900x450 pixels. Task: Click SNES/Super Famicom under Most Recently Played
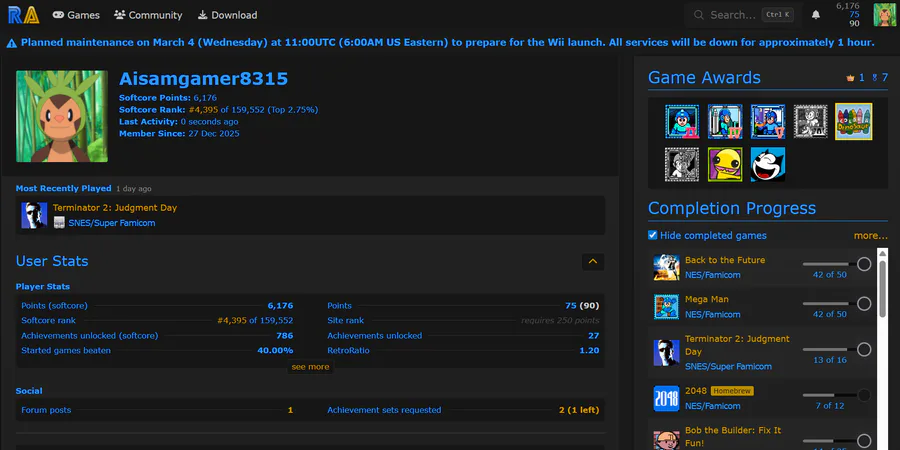pyautogui.click(x=111, y=223)
